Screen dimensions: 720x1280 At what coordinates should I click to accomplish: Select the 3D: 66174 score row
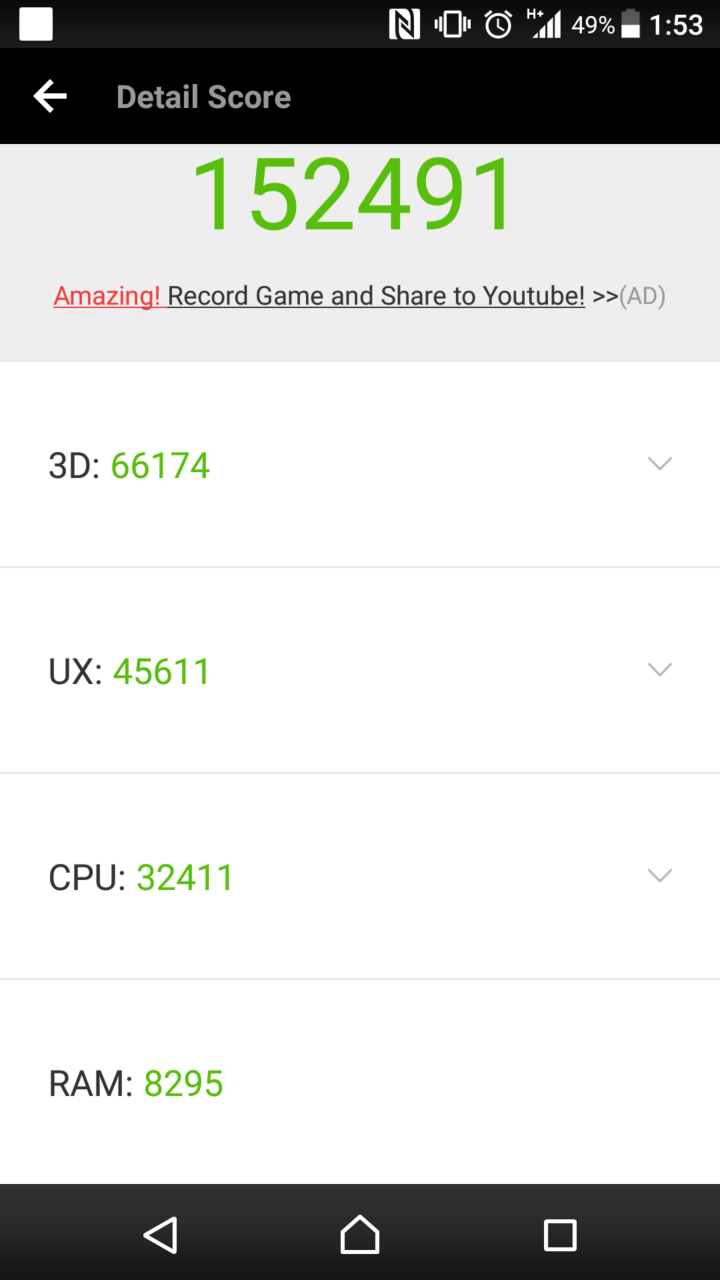click(x=360, y=465)
